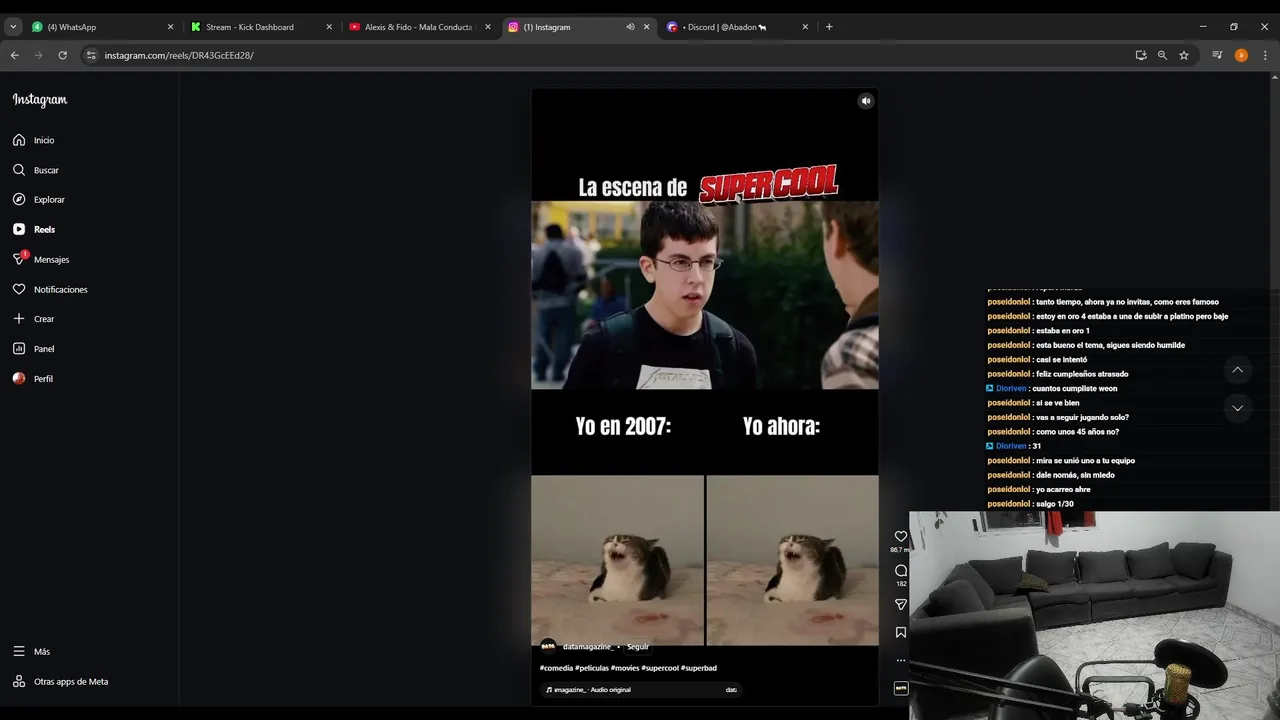Open the Audio original track bar
Viewport: 1280px width, 720px height.
pos(641,690)
